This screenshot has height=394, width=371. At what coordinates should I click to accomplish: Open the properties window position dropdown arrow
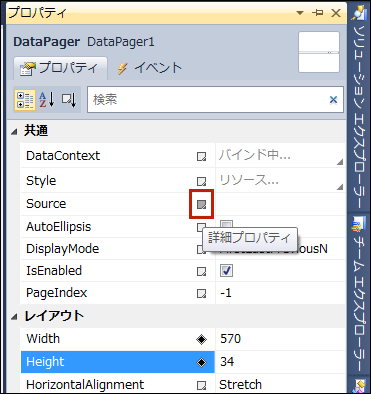[300, 13]
